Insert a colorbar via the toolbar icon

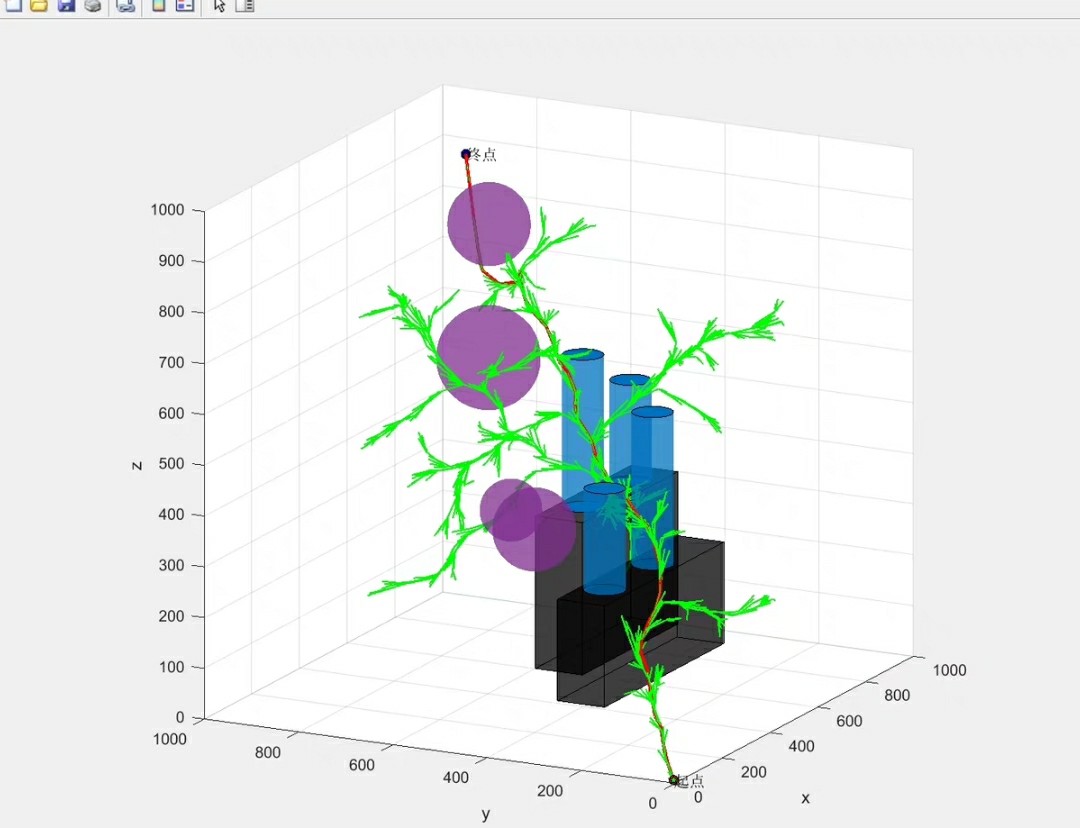point(158,6)
